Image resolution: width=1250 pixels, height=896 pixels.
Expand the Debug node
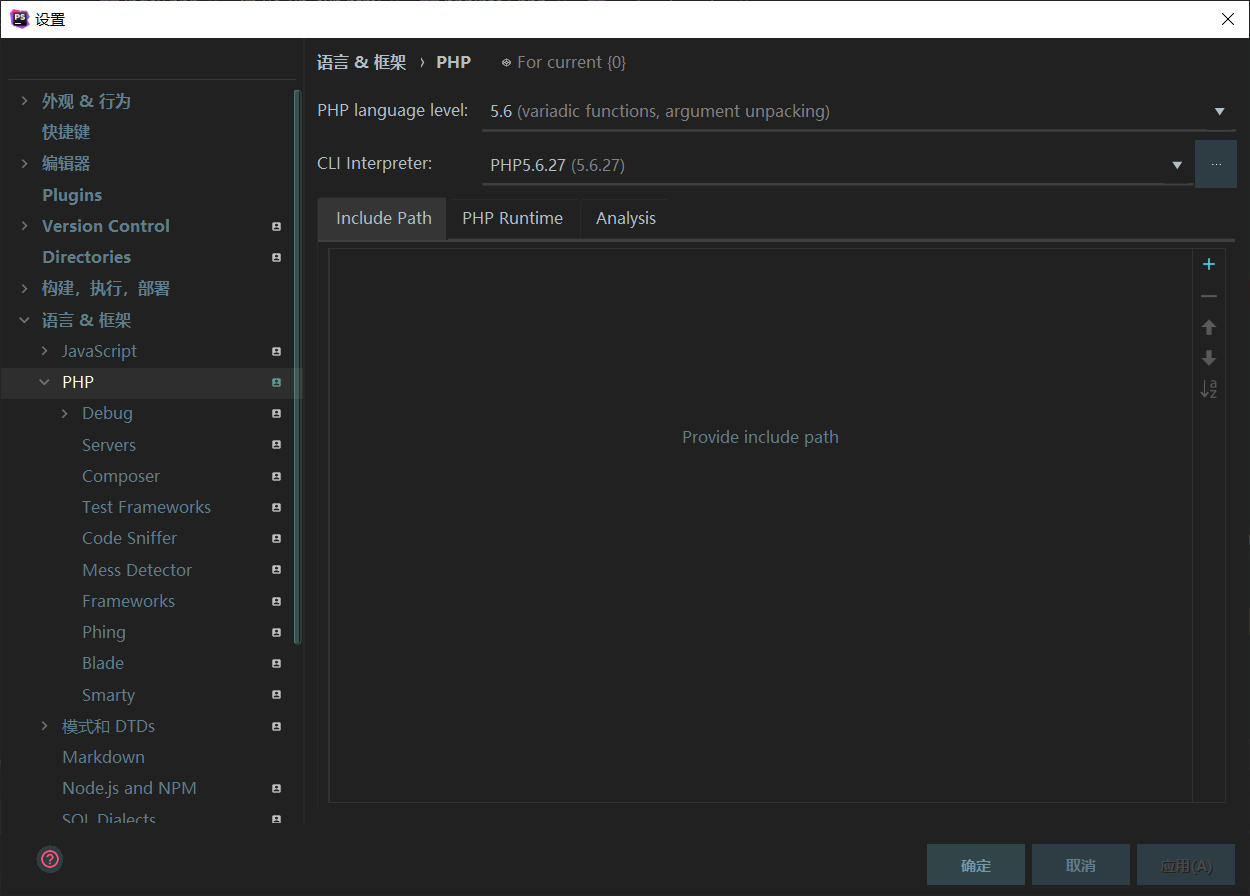pos(64,413)
